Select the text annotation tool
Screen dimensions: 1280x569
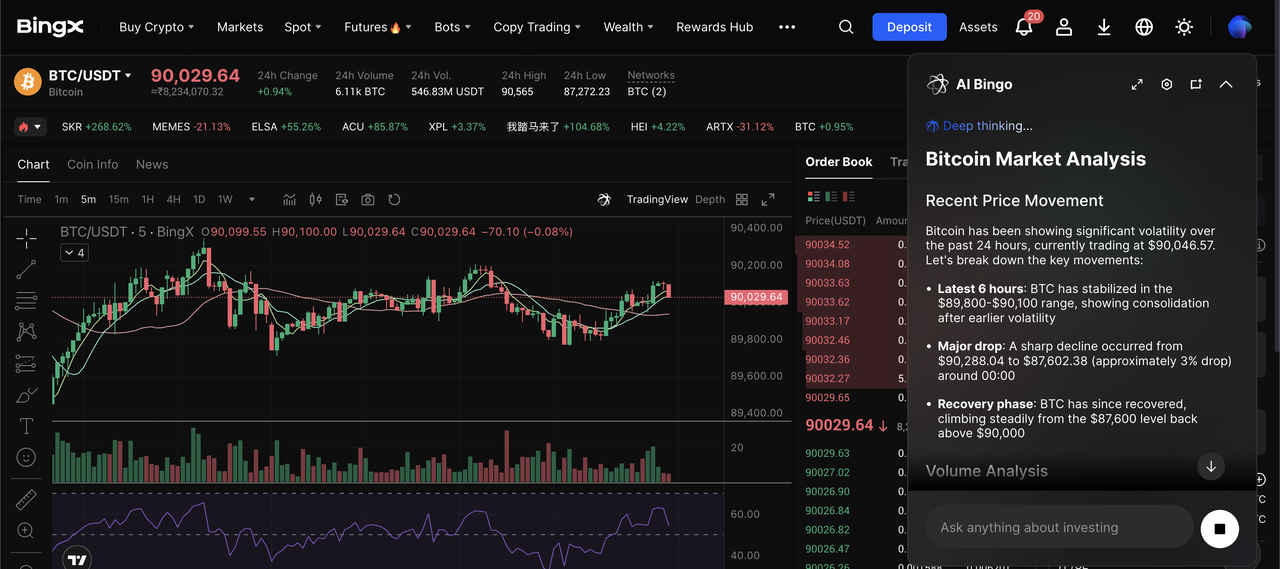[x=27, y=426]
